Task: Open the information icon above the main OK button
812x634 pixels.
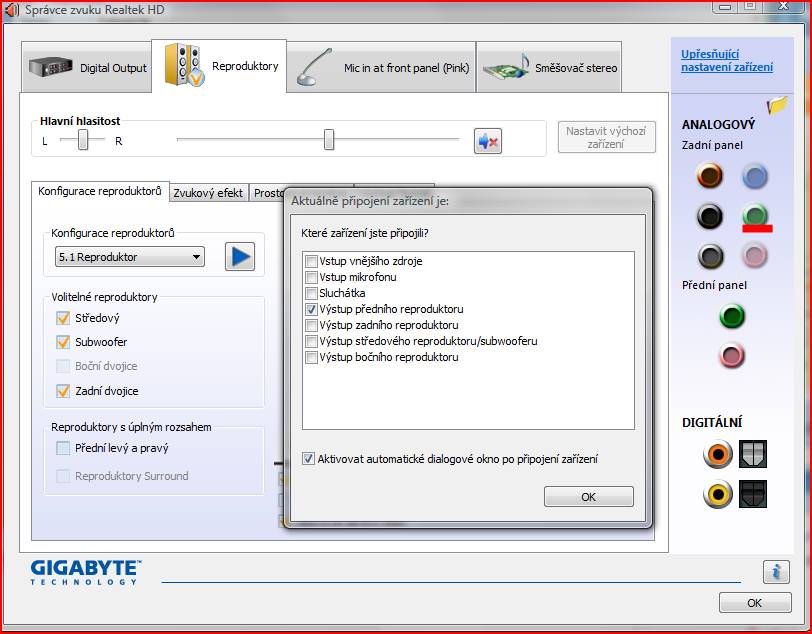Action: pos(776,572)
